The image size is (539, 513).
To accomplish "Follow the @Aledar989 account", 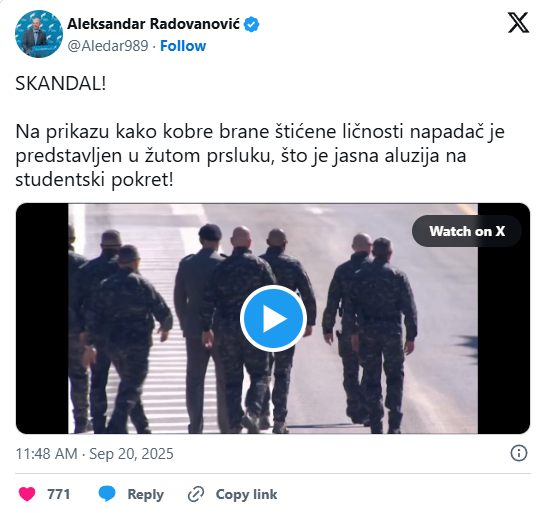I will click(x=183, y=46).
